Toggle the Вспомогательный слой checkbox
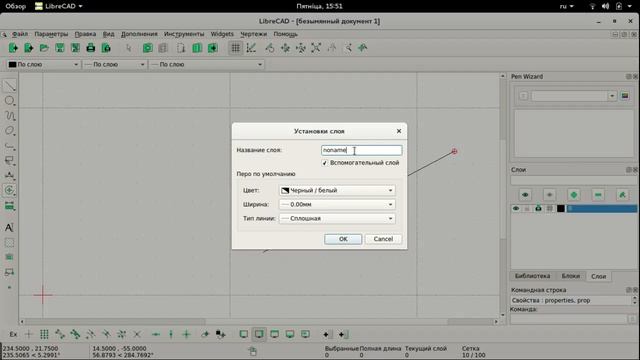The image size is (640, 360). 325,163
